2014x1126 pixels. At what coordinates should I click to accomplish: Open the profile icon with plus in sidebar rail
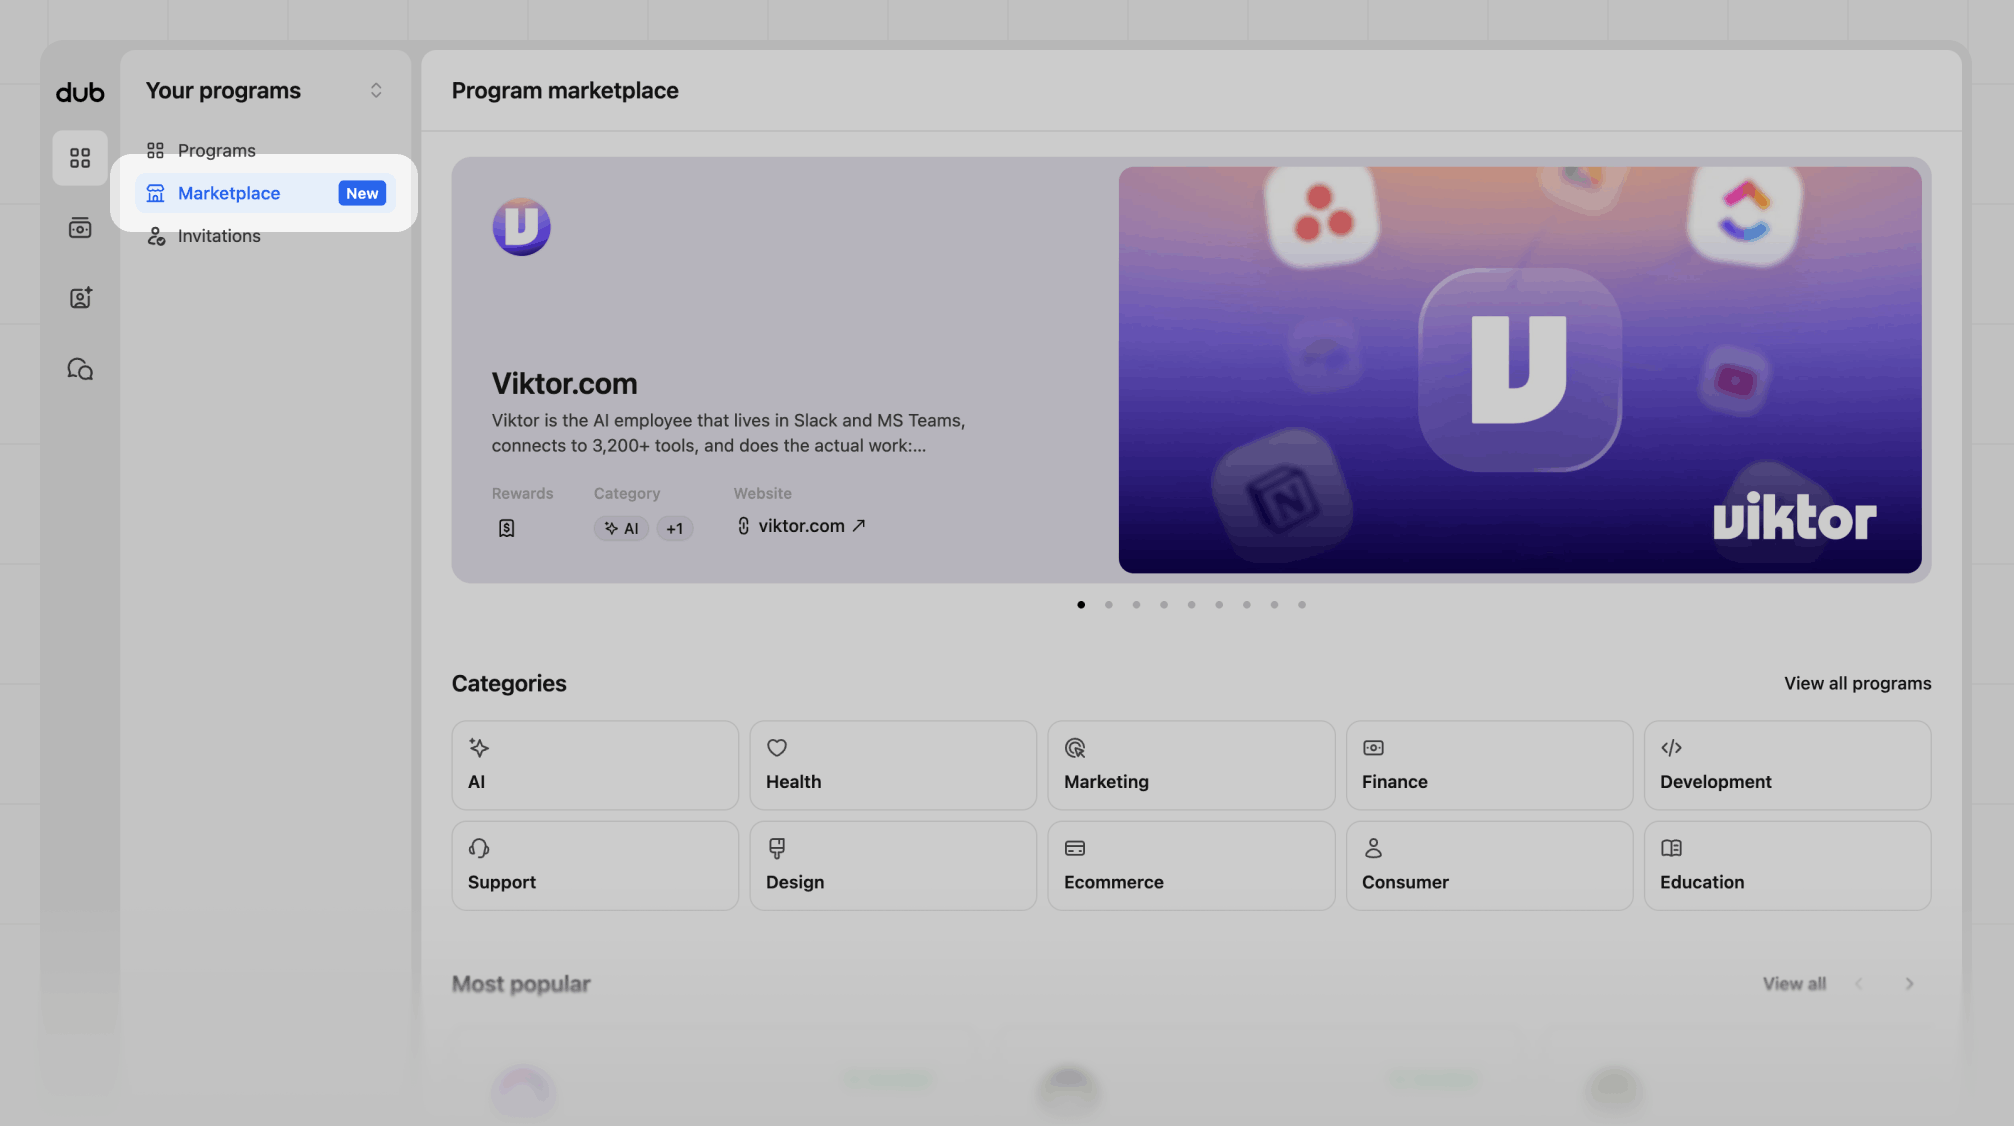click(80, 298)
